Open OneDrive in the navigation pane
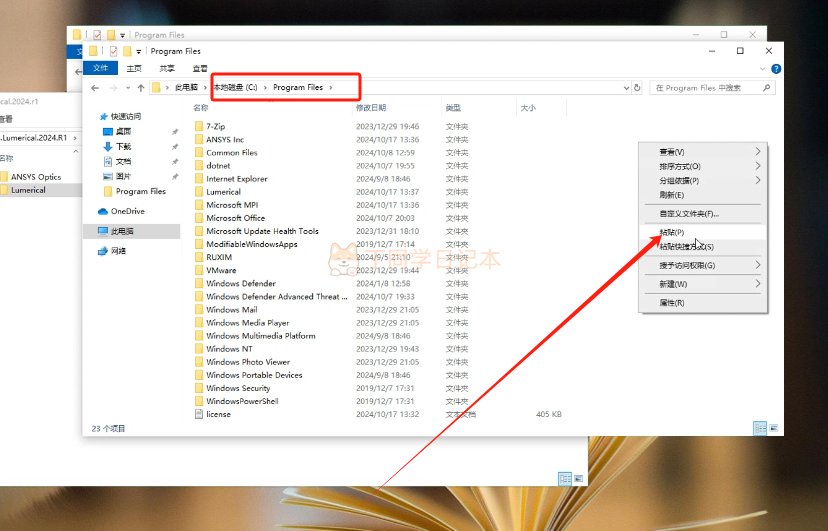 tap(127, 211)
